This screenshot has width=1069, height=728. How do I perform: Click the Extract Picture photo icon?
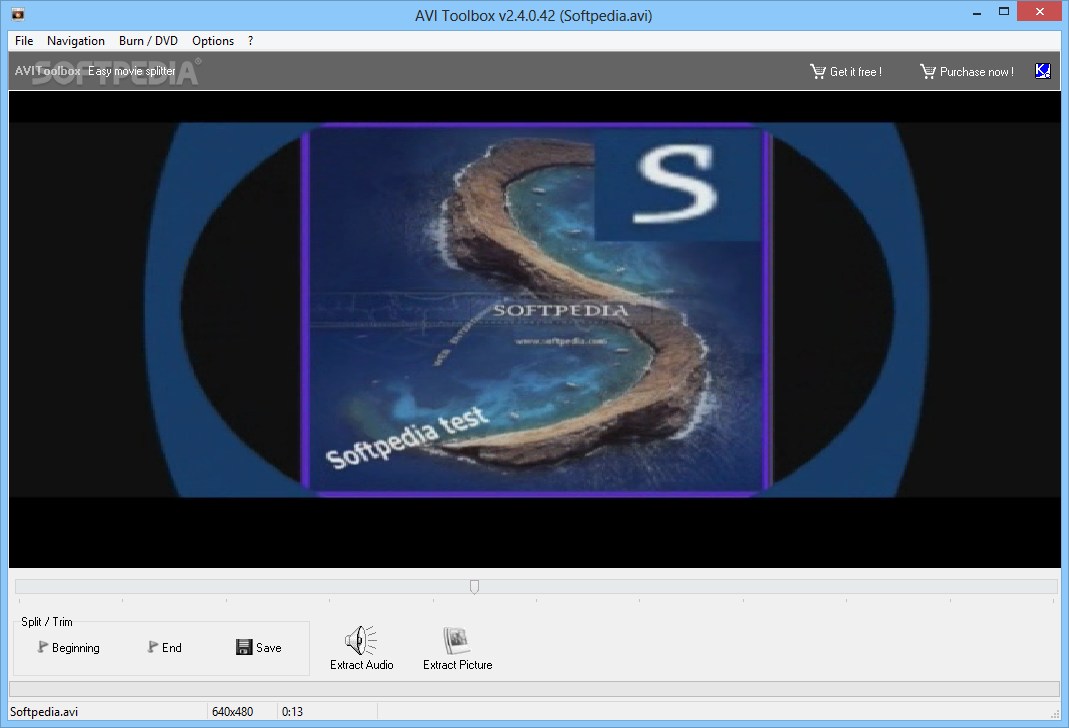[457, 641]
